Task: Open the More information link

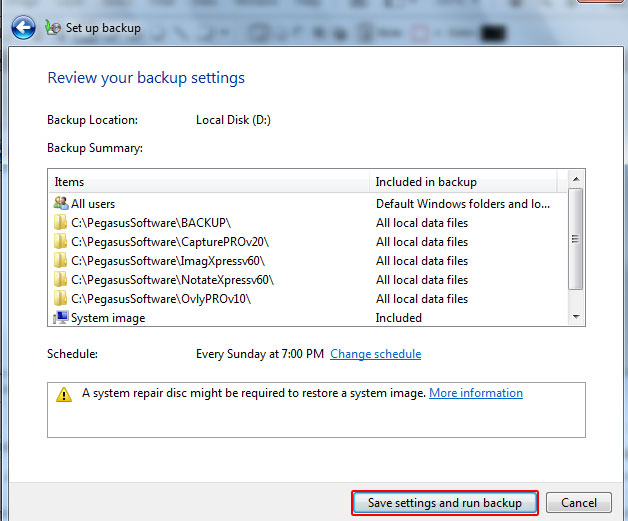Action: pyautogui.click(x=475, y=393)
